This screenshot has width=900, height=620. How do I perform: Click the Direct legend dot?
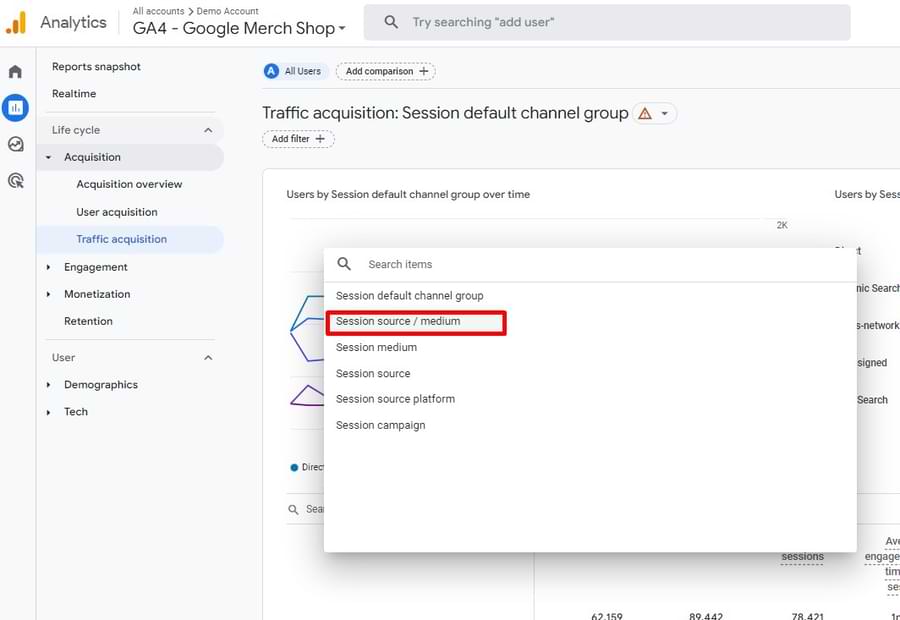[x=294, y=467]
